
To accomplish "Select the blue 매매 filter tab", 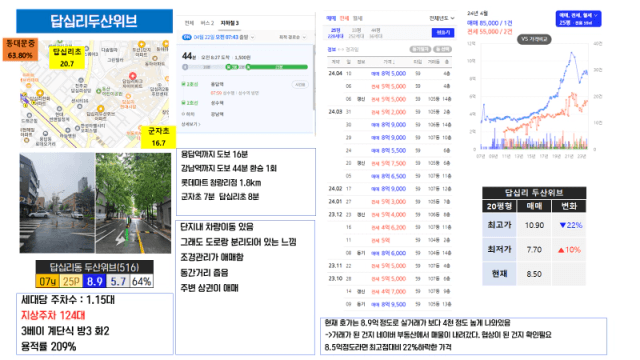I will click(x=331, y=18).
